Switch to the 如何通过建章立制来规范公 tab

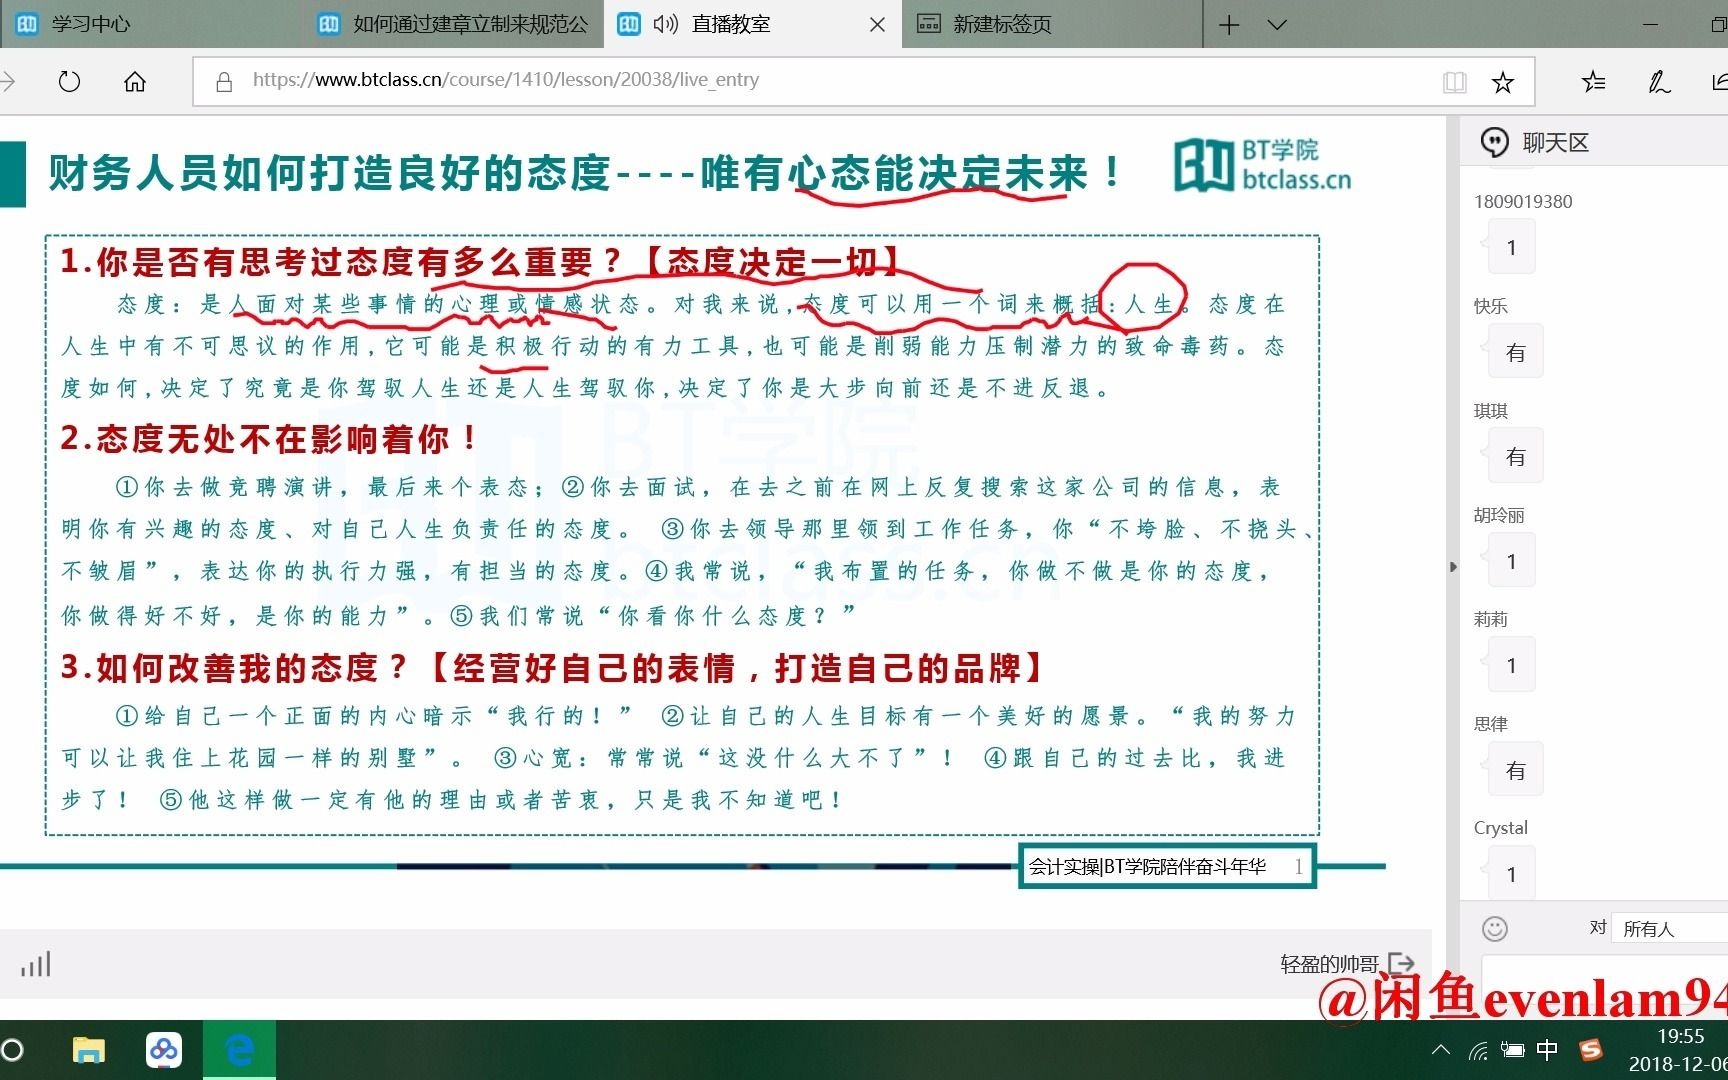pyautogui.click(x=452, y=24)
